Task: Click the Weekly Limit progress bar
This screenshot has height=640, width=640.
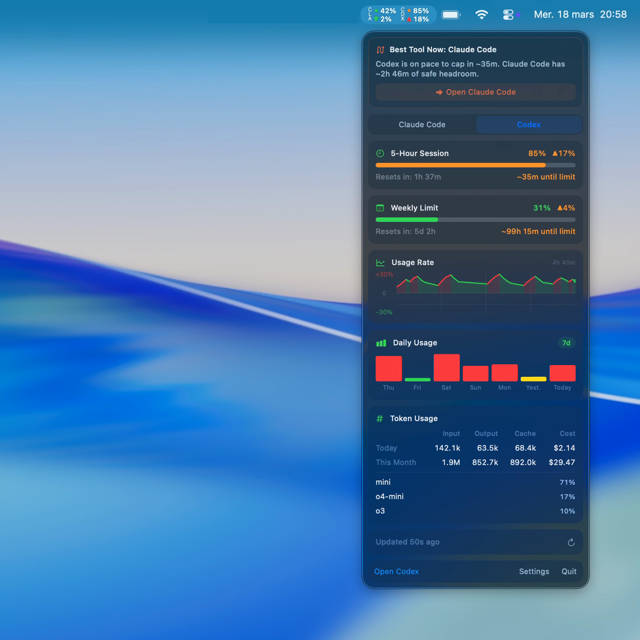Action: coord(476,220)
